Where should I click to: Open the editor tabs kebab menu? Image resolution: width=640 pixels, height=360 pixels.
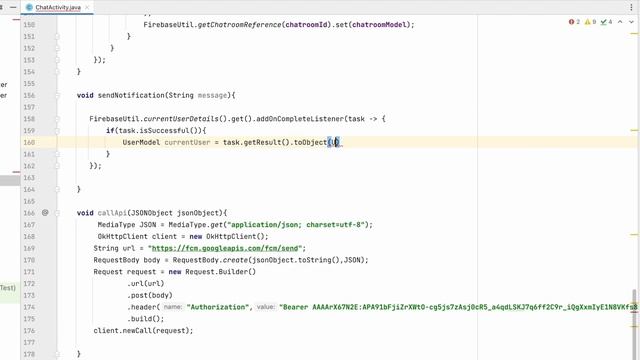tap(632, 7)
